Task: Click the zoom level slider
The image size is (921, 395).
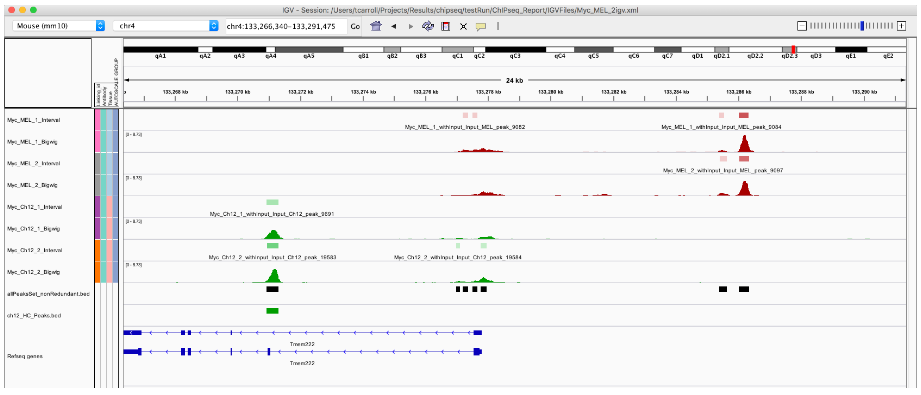Action: point(852,26)
